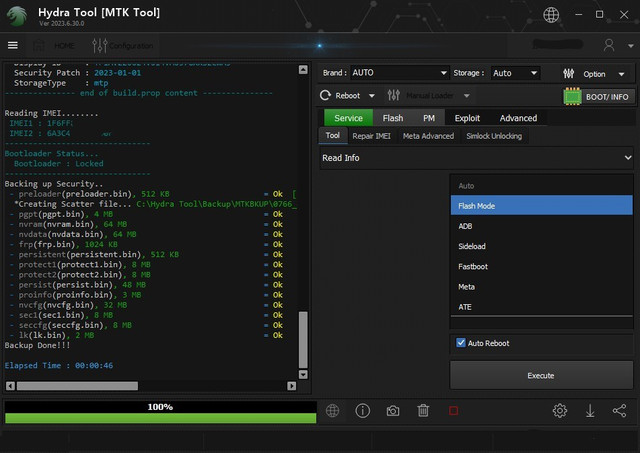Image resolution: width=640 pixels, height=453 pixels.
Task: Choose ATE in the mode list
Action: coord(542,307)
